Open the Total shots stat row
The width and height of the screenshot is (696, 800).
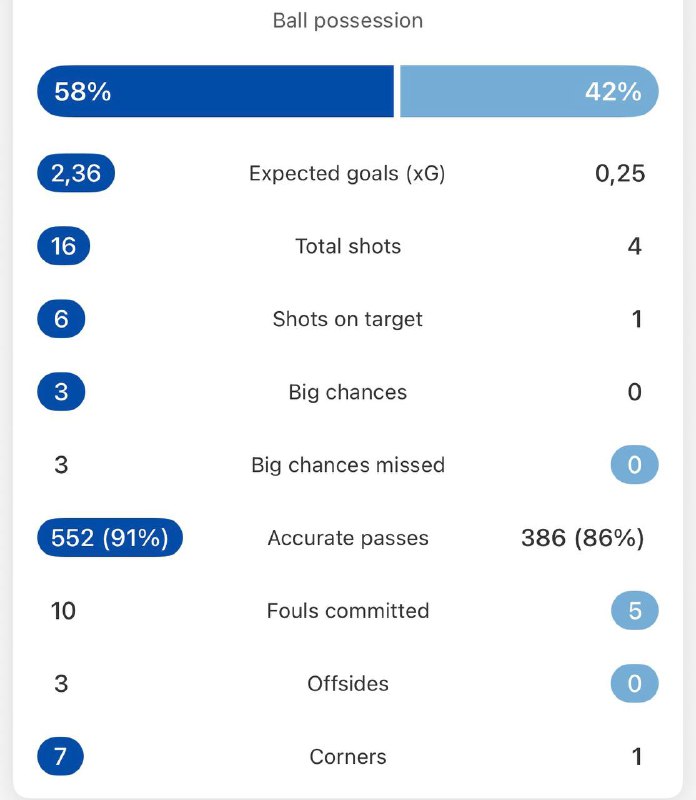coord(347,245)
